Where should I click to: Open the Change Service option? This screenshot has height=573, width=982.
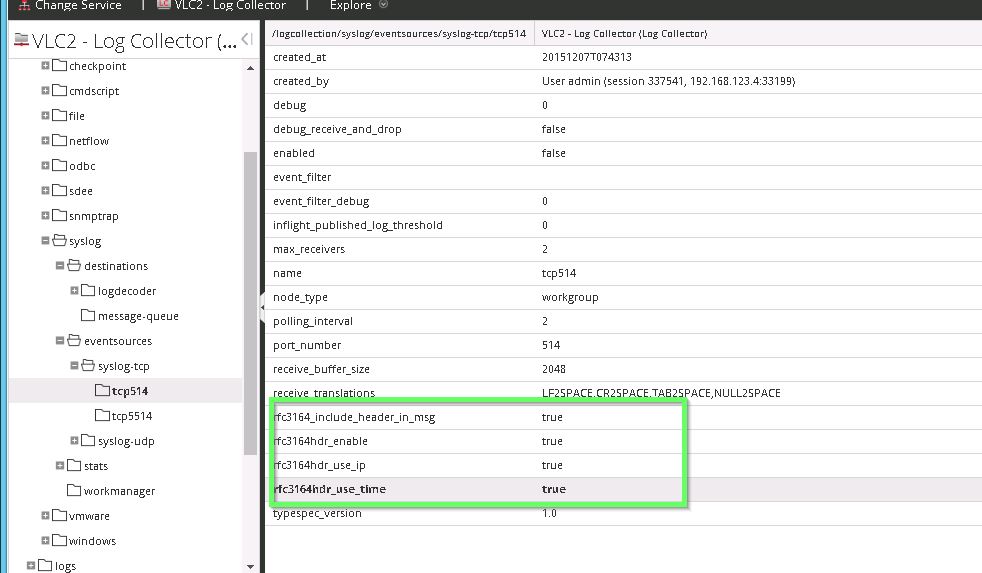[70, 6]
